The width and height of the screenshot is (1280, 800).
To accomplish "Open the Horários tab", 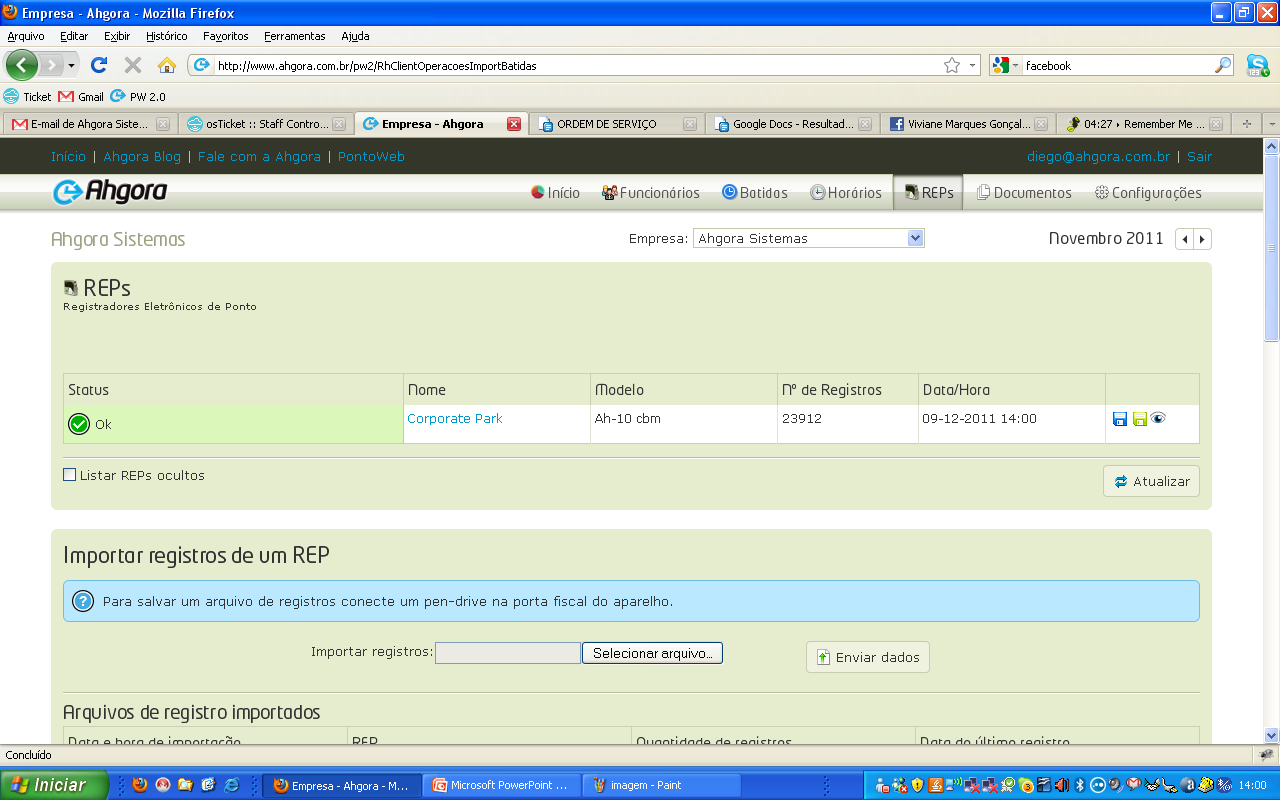I will coord(846,193).
